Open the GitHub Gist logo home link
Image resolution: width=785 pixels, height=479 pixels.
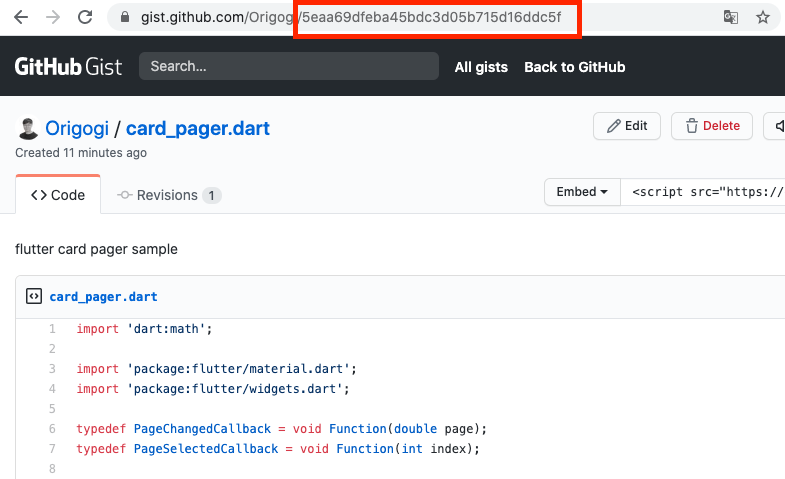click(68, 67)
